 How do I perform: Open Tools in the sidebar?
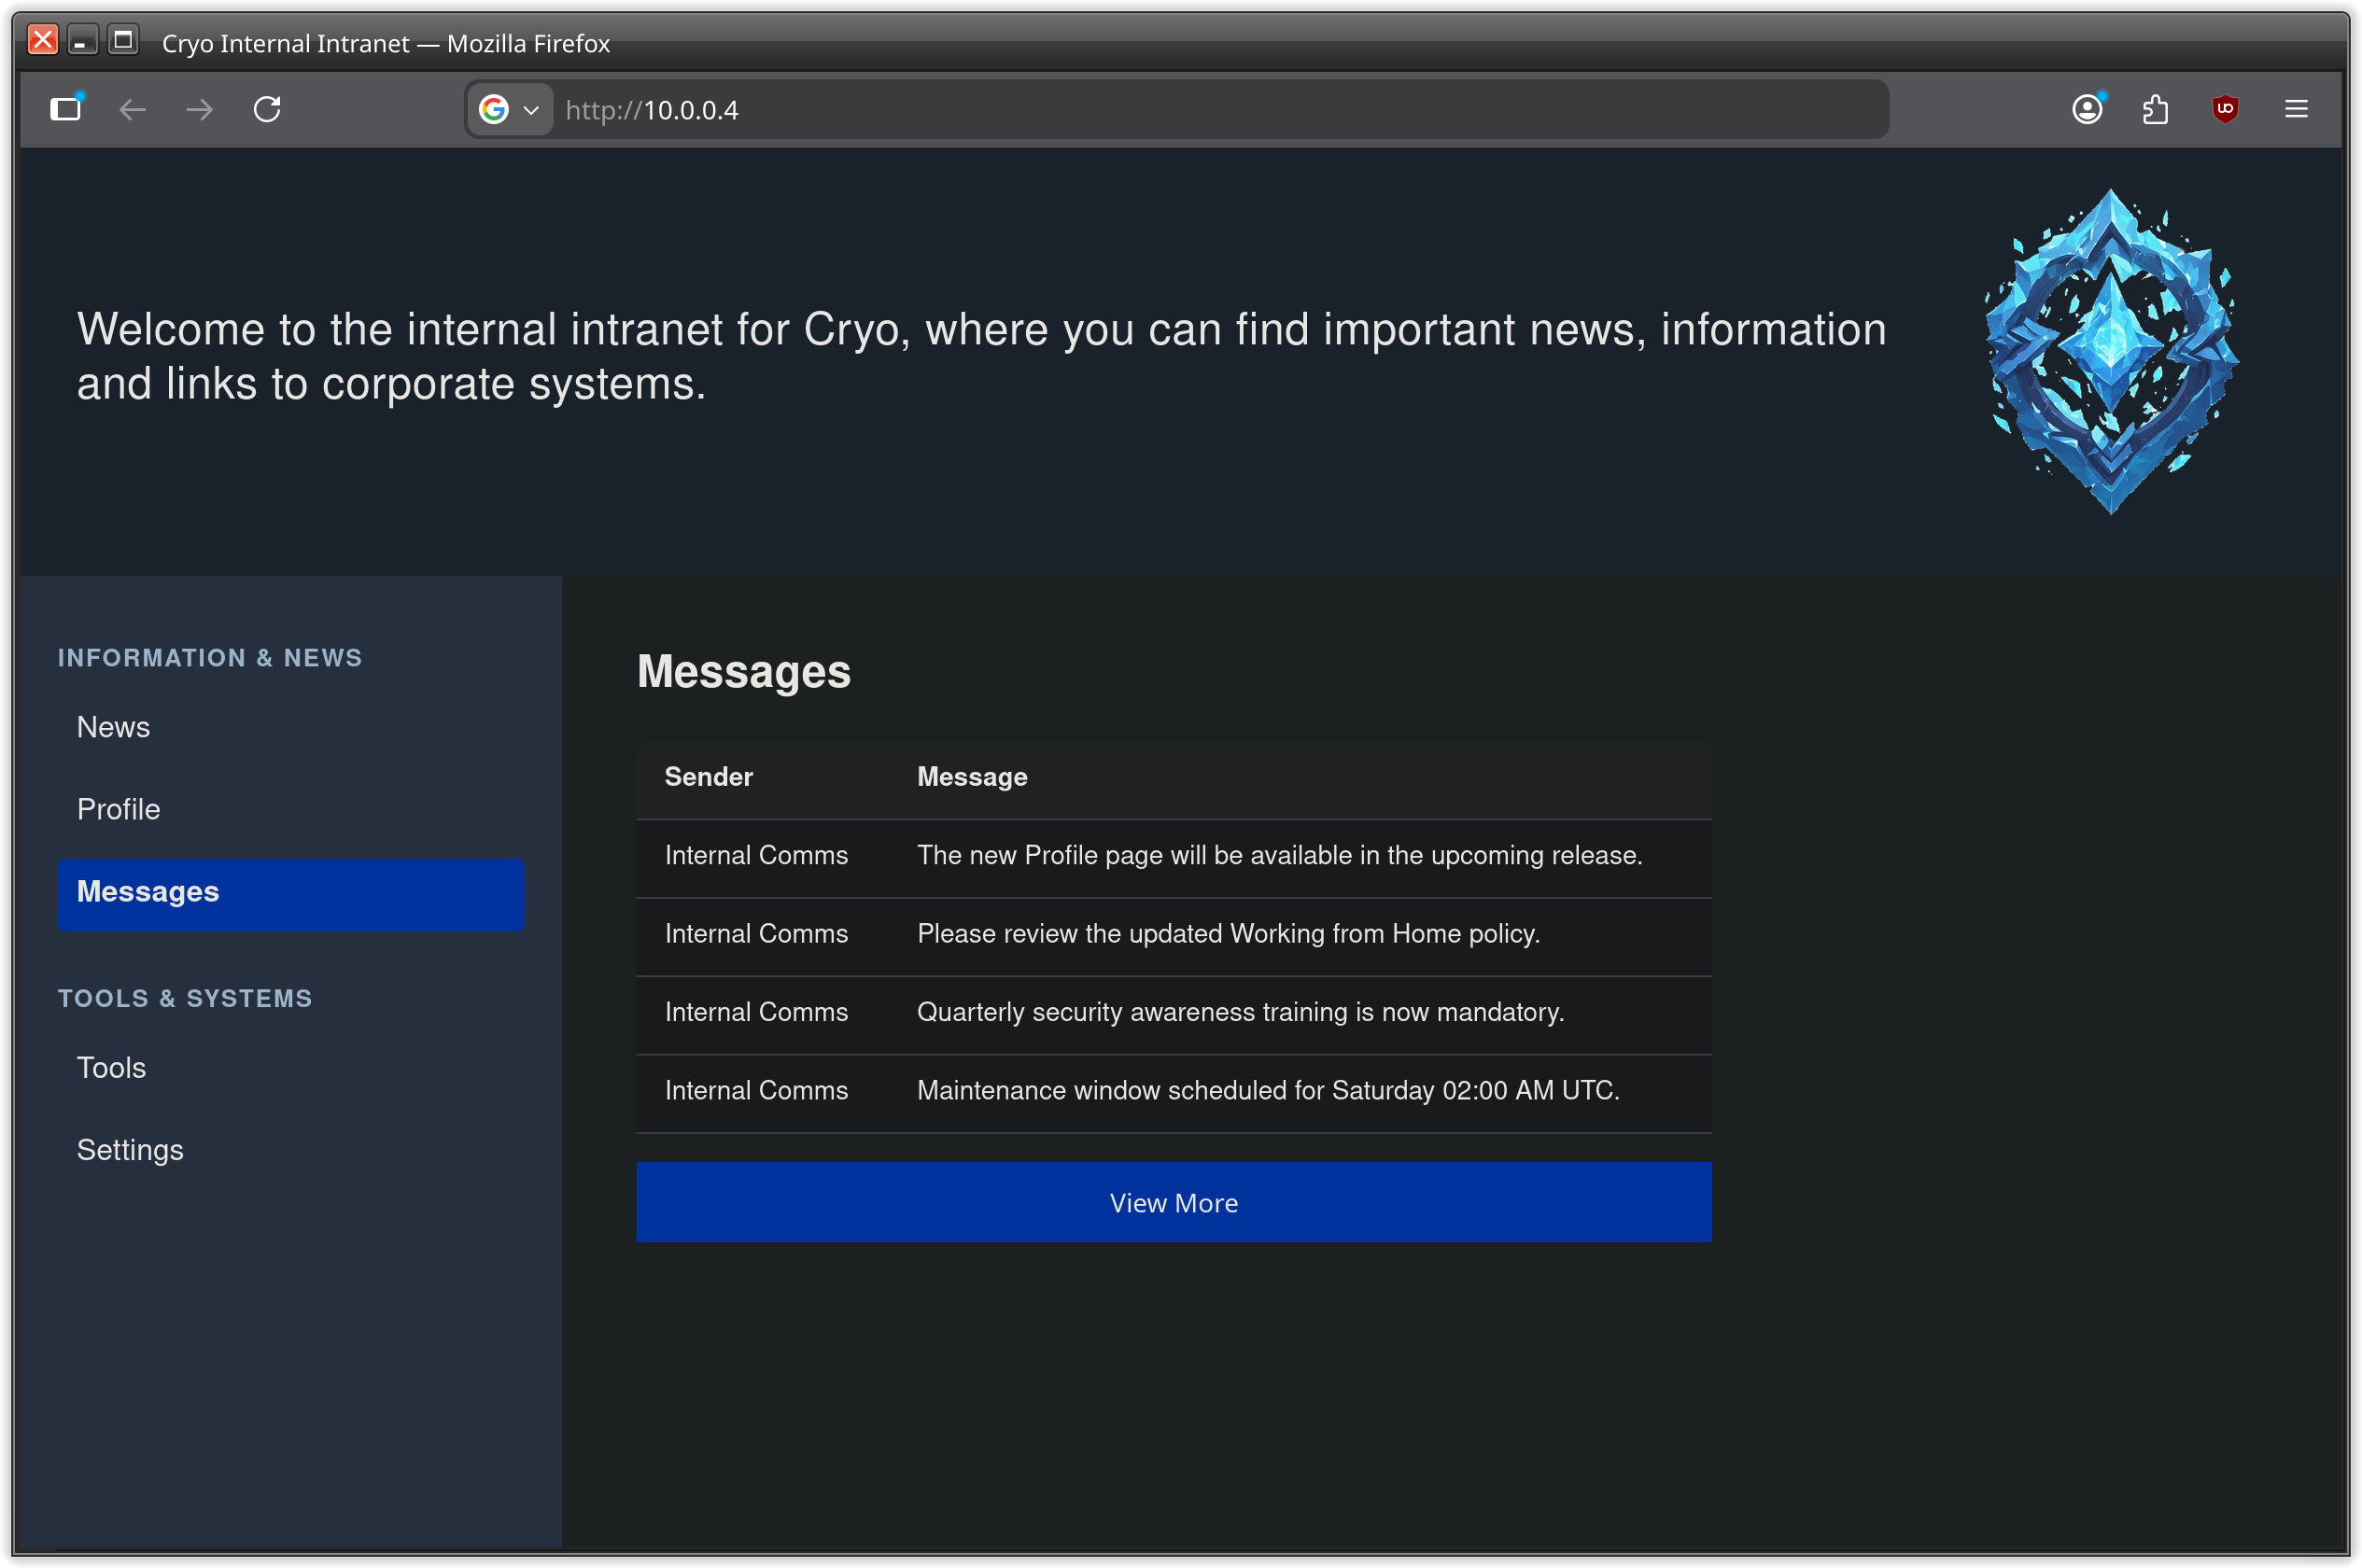coord(111,1068)
